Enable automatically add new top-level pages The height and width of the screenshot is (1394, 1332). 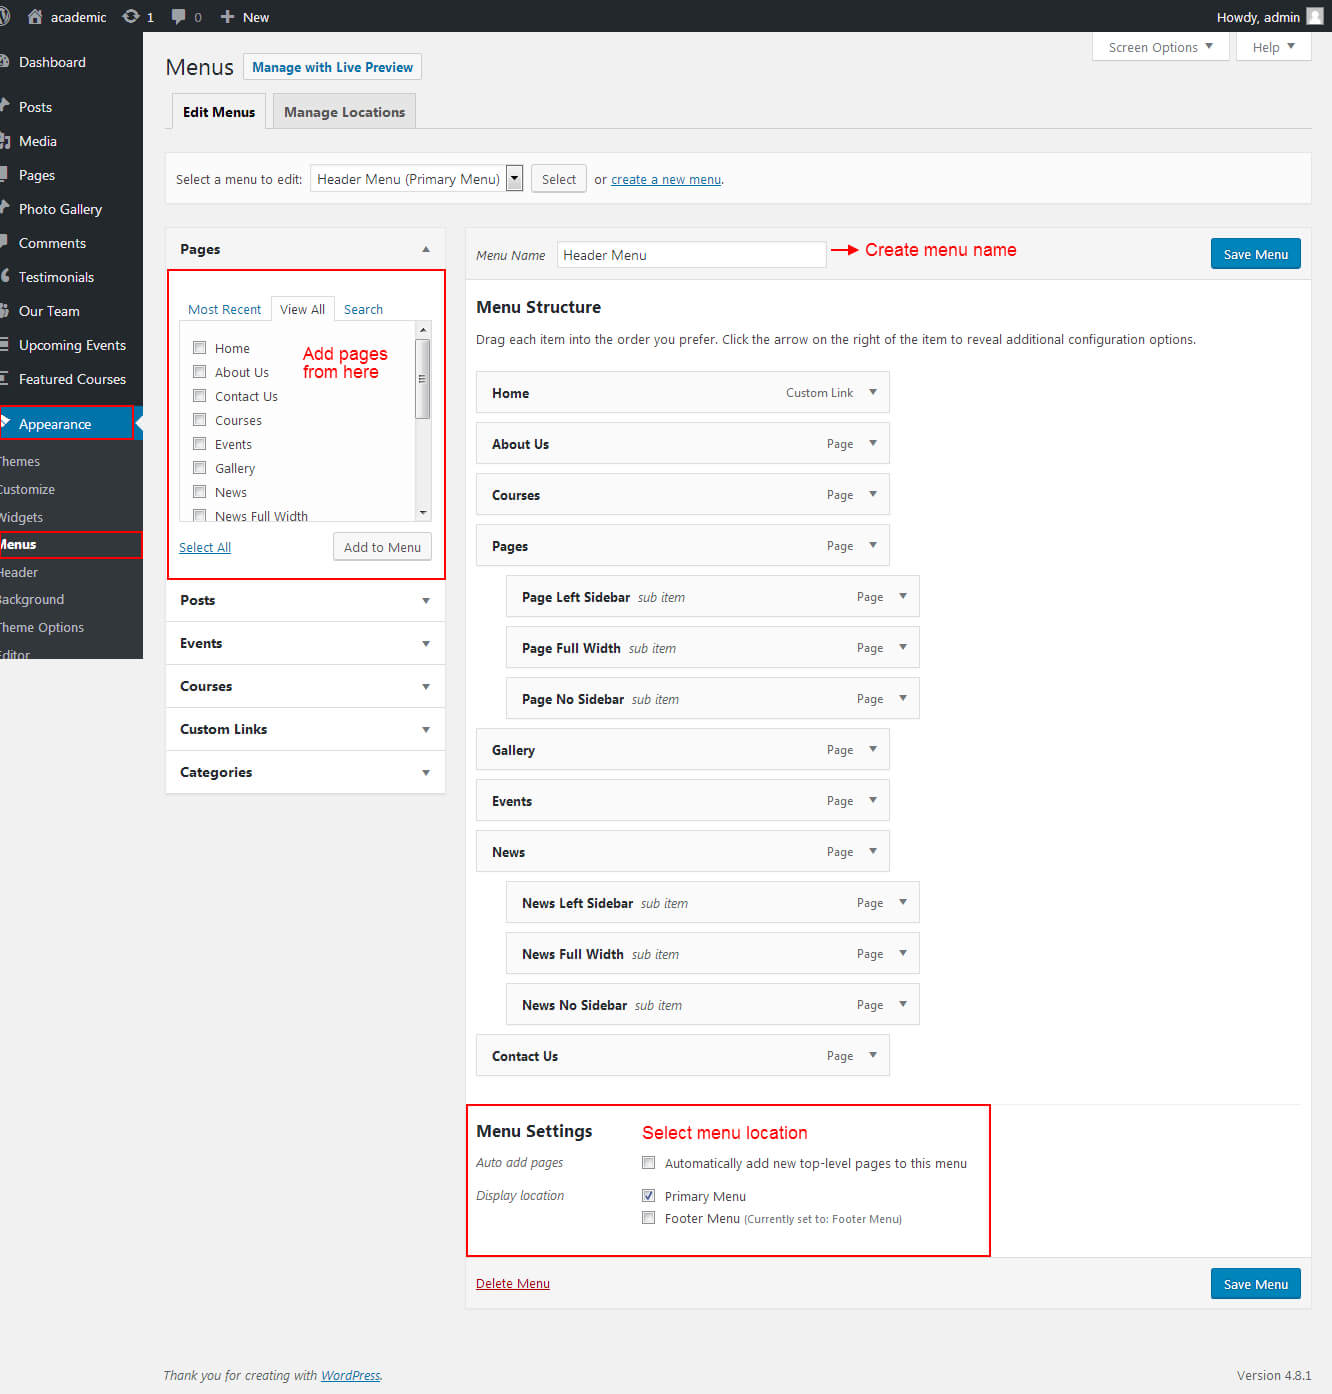(649, 1163)
